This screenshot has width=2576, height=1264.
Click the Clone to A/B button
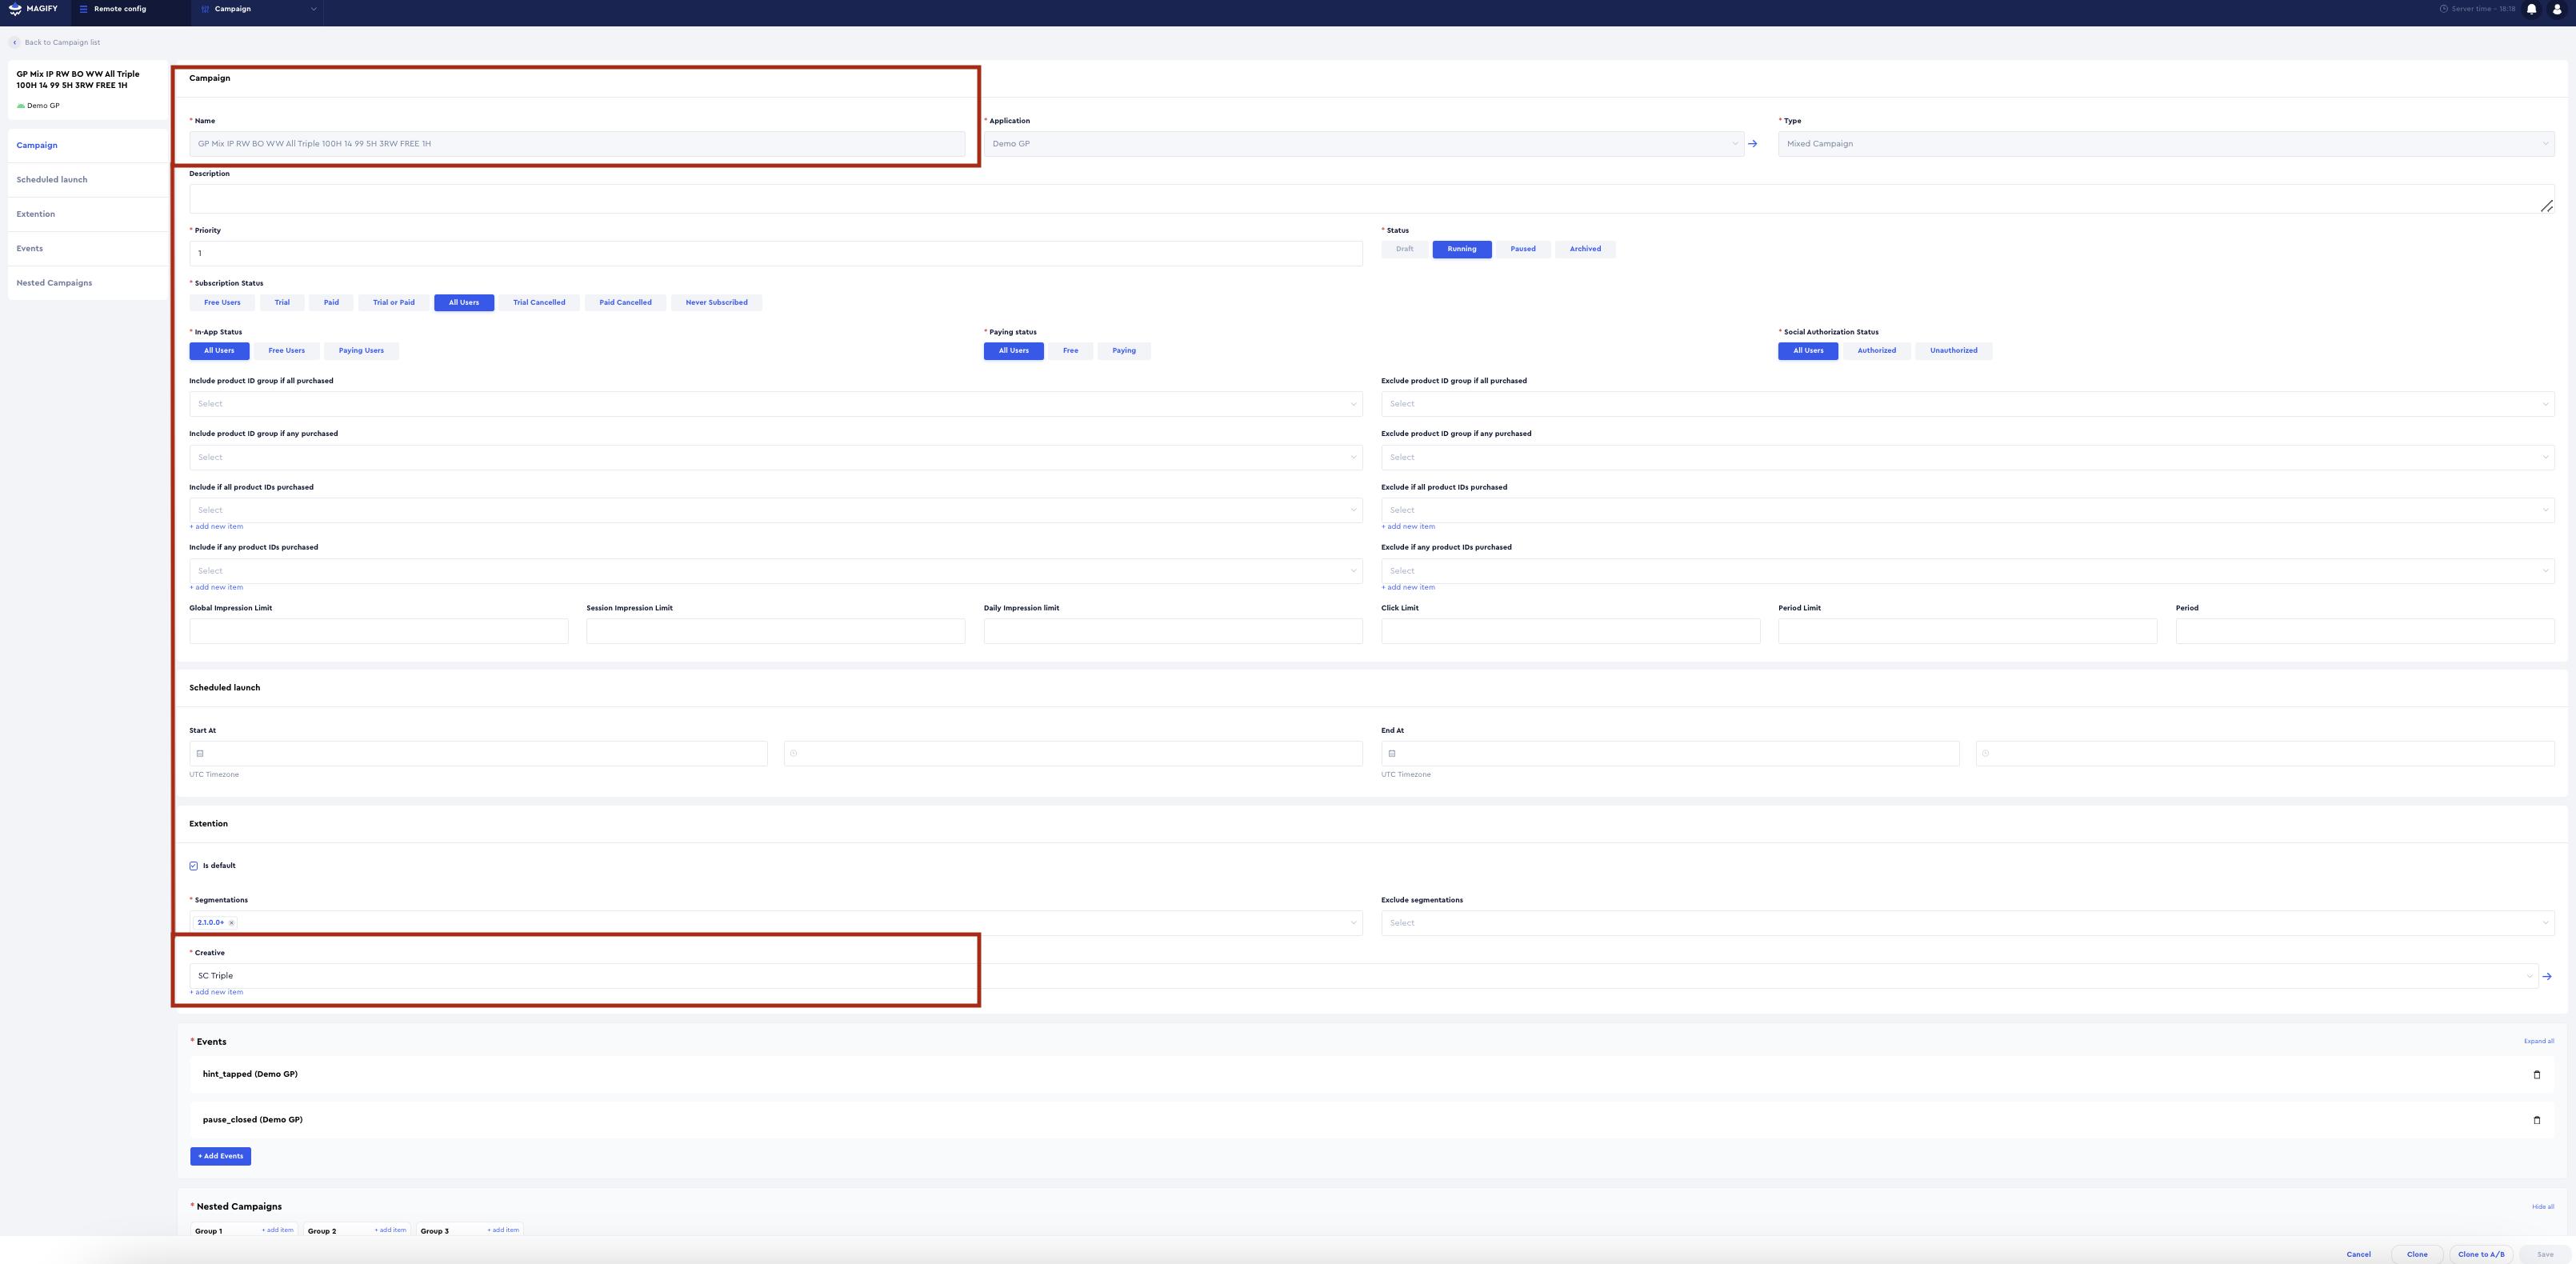[x=2480, y=1254]
